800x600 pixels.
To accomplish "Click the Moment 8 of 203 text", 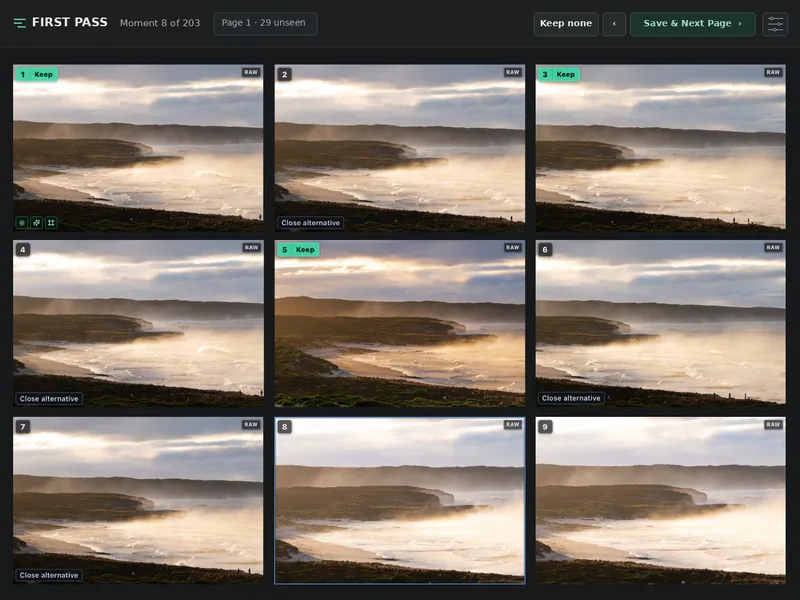I will click(x=160, y=23).
